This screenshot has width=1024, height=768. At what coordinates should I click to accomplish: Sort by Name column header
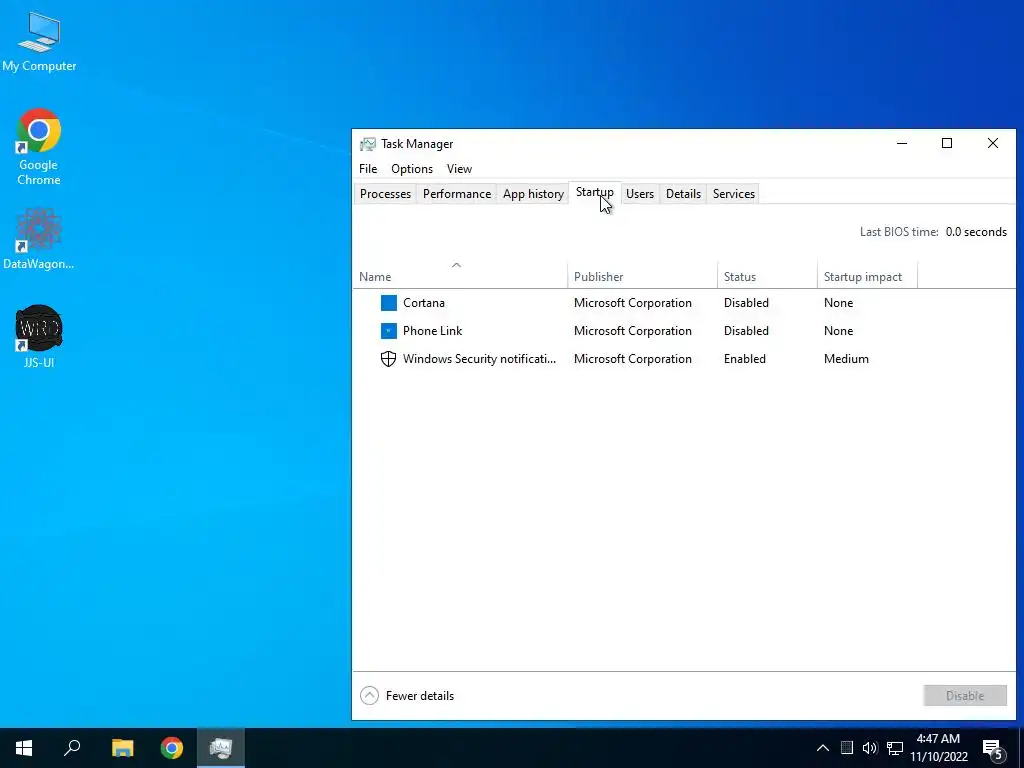coord(460,276)
